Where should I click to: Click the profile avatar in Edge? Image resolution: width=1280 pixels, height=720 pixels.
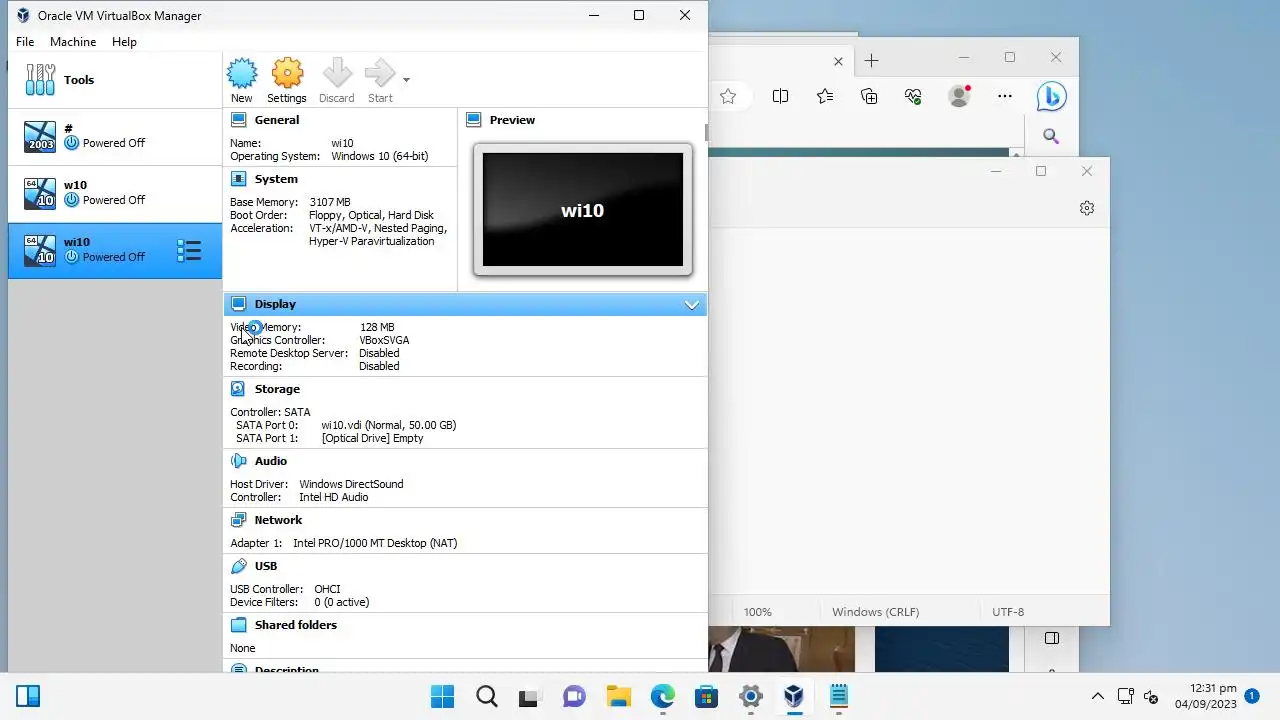[959, 96]
